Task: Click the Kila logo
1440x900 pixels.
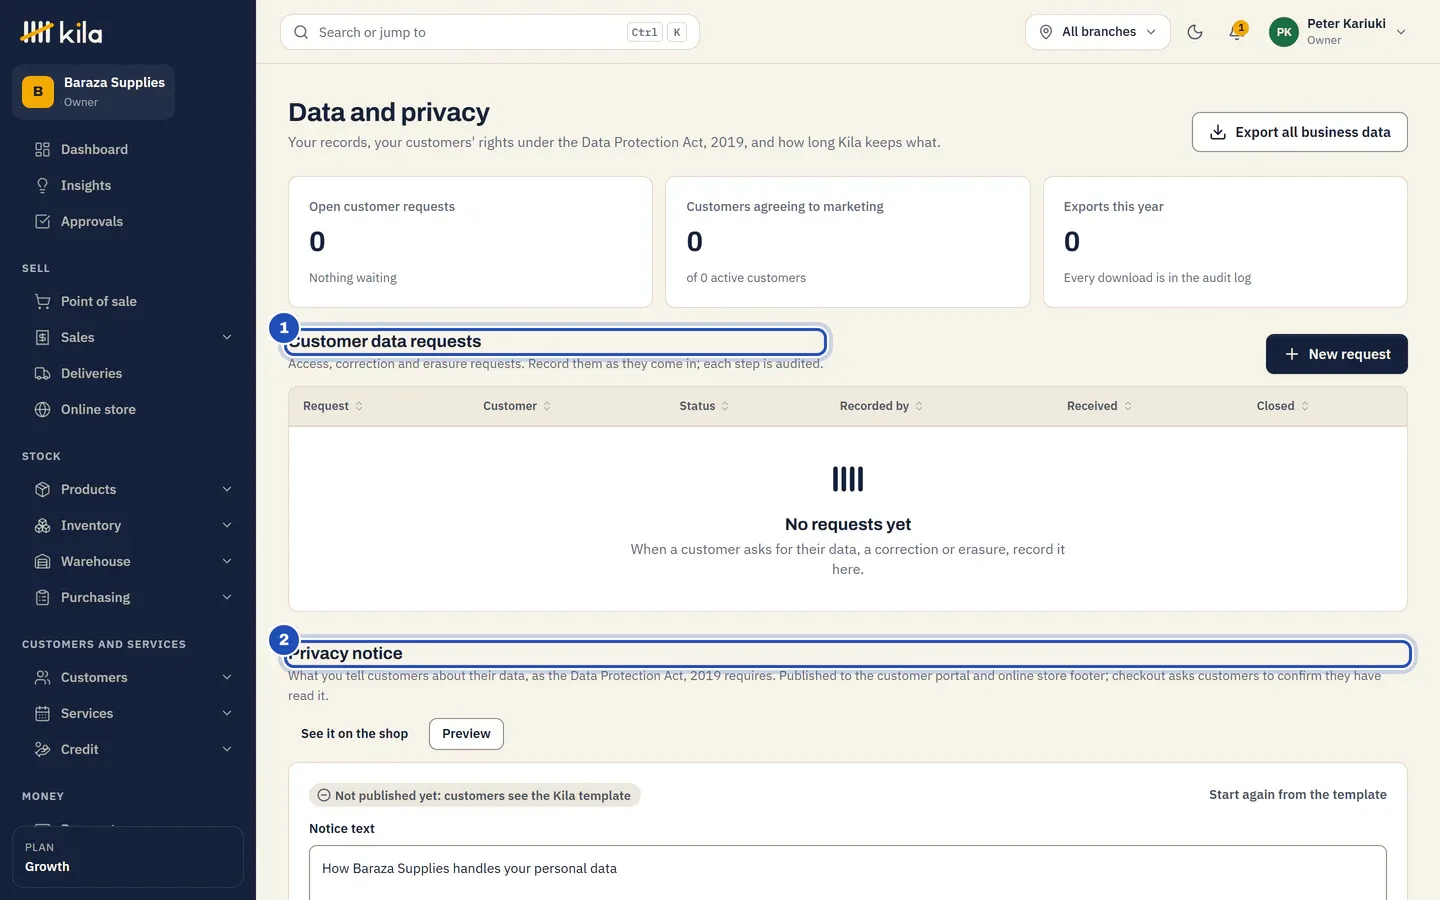Action: coord(61,32)
